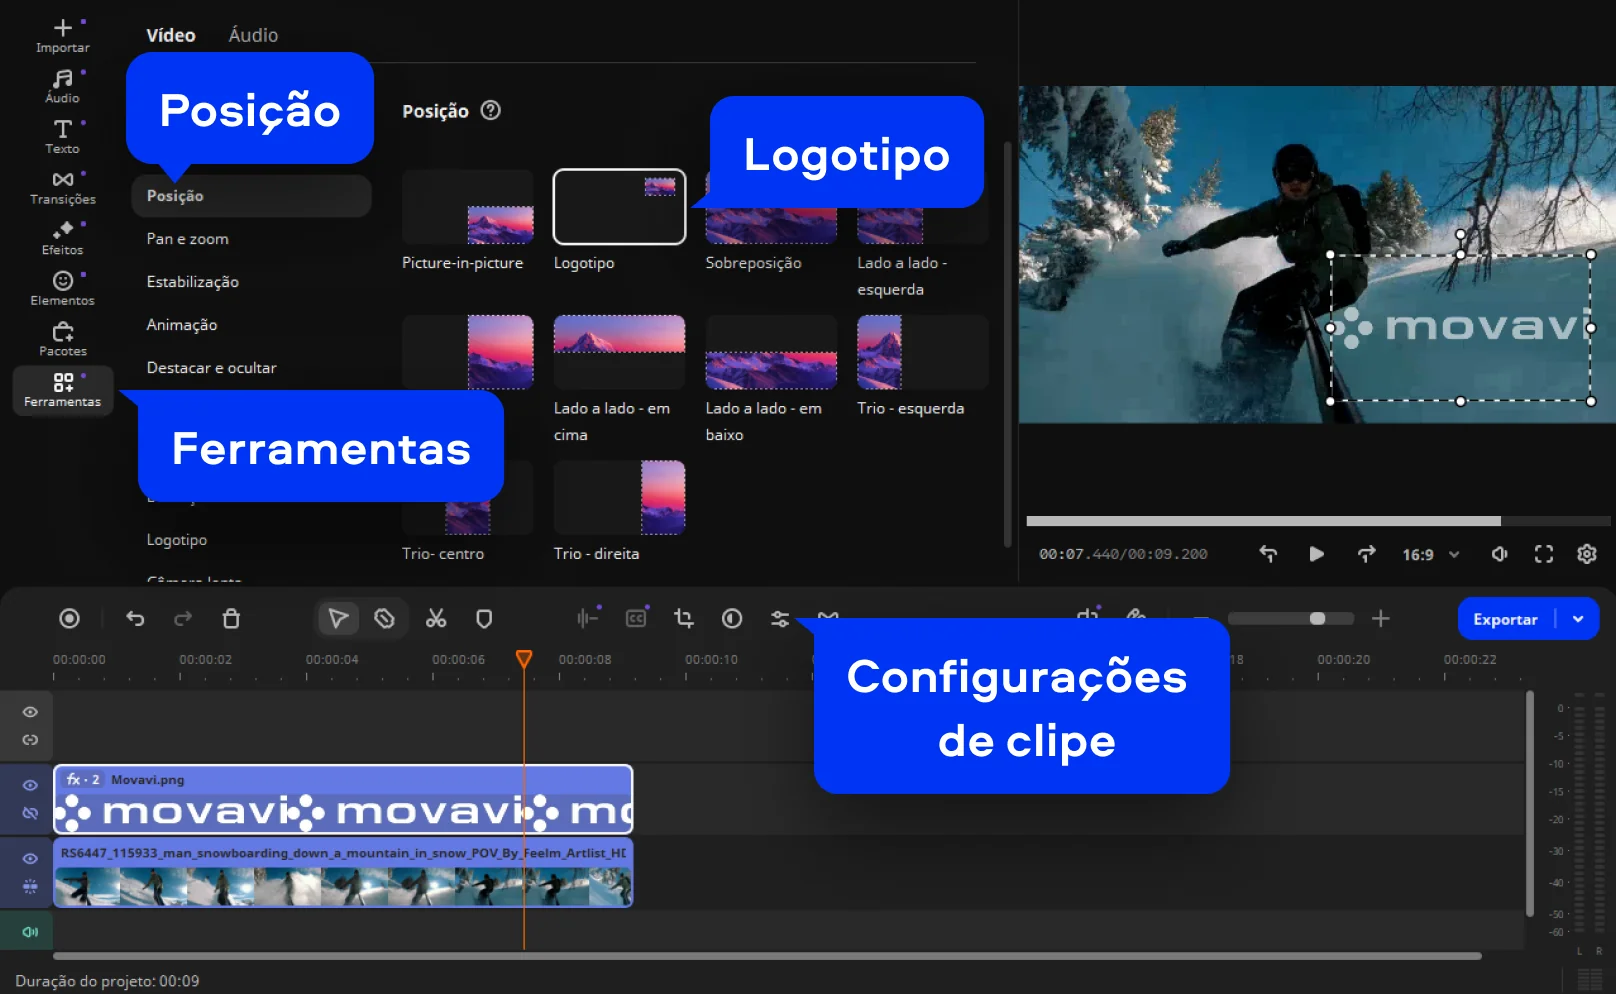Choose the Logotipo position preset thumbnail

[619, 207]
